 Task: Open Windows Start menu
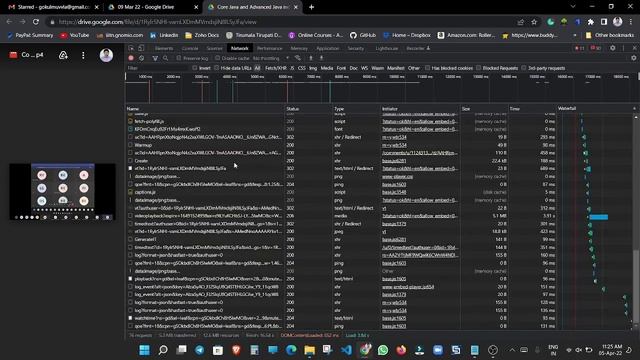144,350
